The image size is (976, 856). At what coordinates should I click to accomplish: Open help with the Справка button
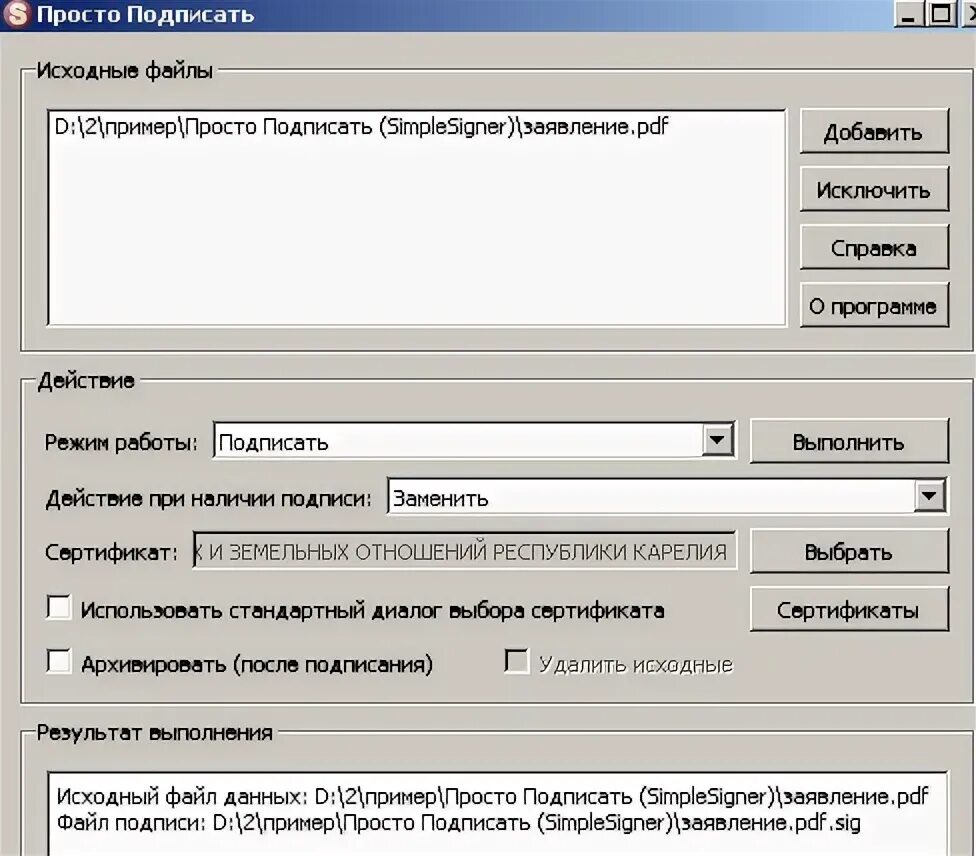pos(874,248)
